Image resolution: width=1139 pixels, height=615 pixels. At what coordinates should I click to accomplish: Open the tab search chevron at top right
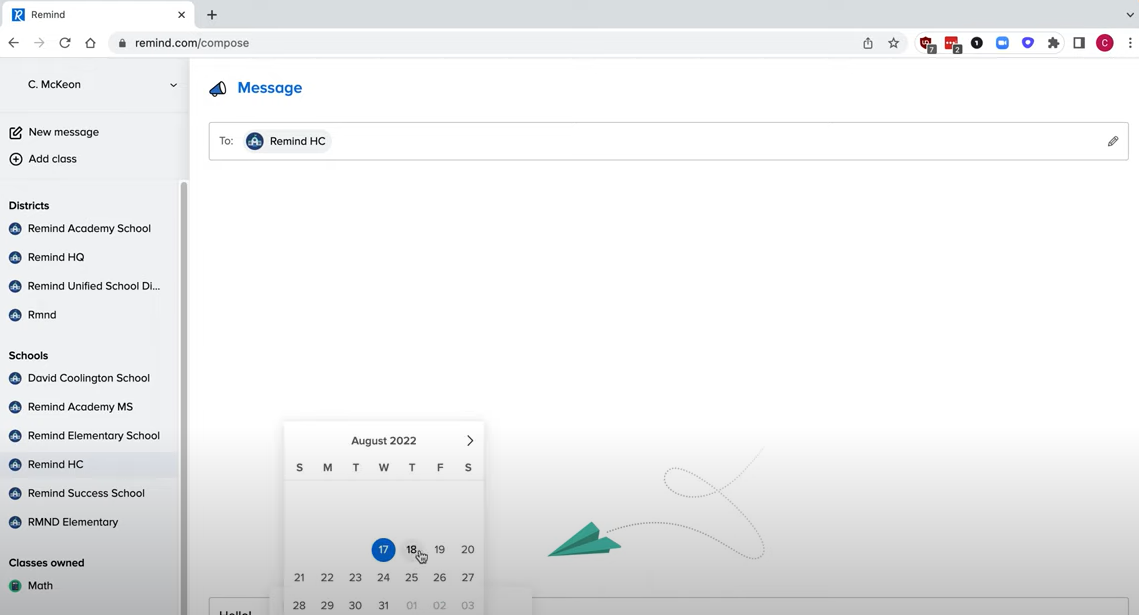click(1130, 14)
